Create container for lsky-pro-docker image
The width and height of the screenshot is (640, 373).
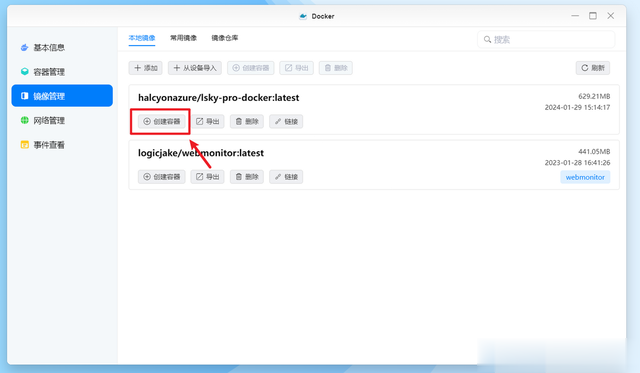click(x=162, y=122)
